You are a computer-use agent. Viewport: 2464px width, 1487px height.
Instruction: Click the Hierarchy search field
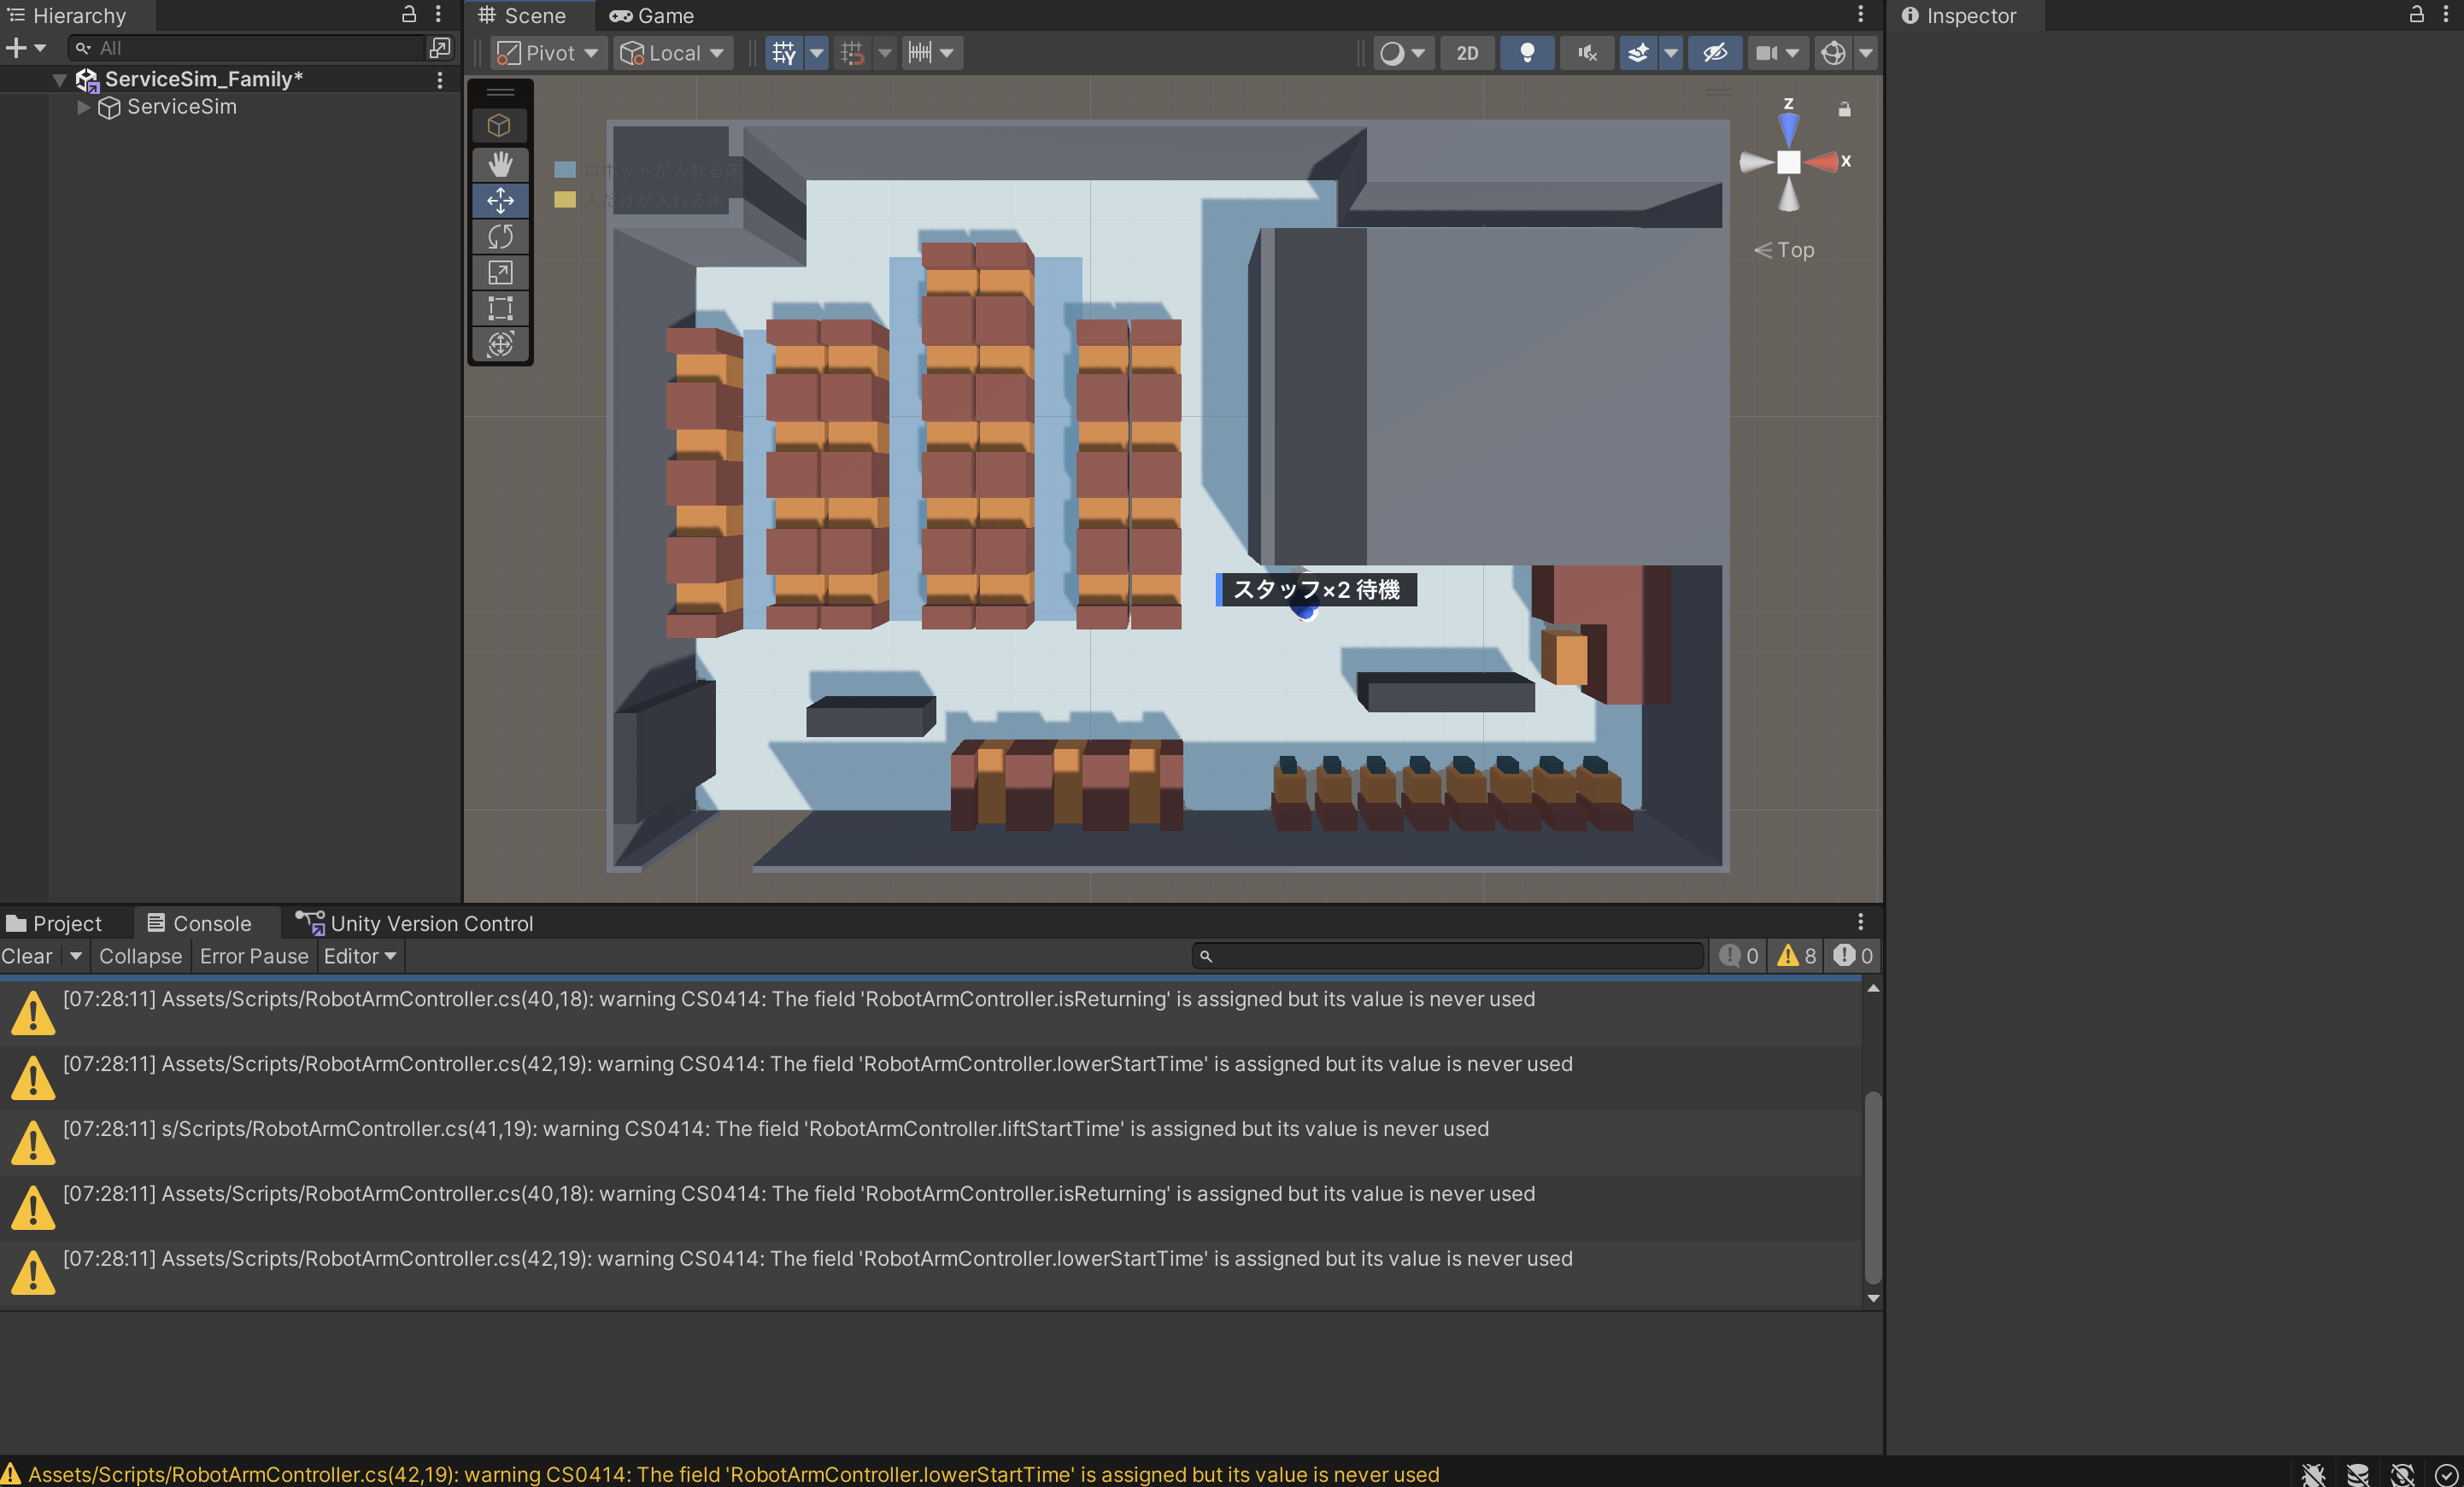(x=247, y=47)
